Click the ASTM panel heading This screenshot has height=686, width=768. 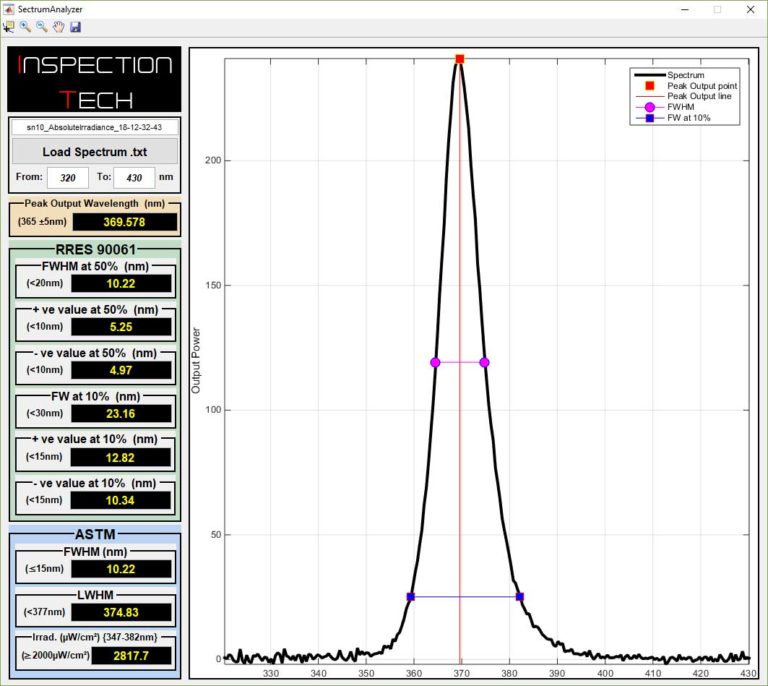click(95, 534)
